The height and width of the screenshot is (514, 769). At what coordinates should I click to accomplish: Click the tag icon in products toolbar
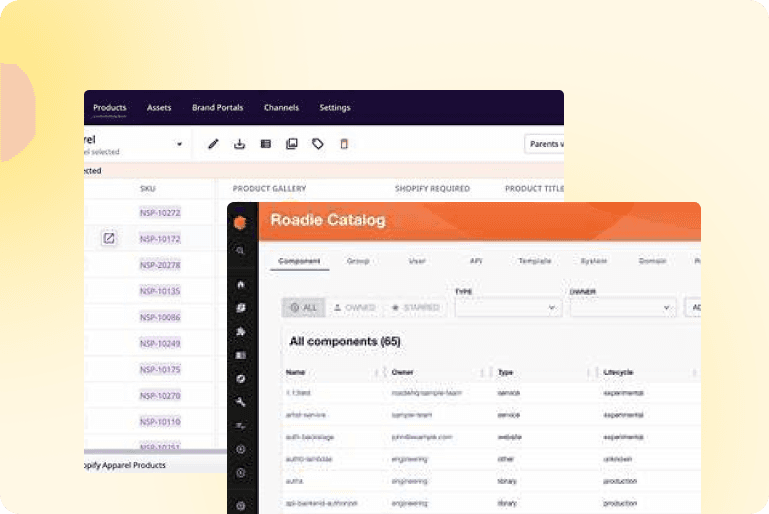(x=318, y=144)
